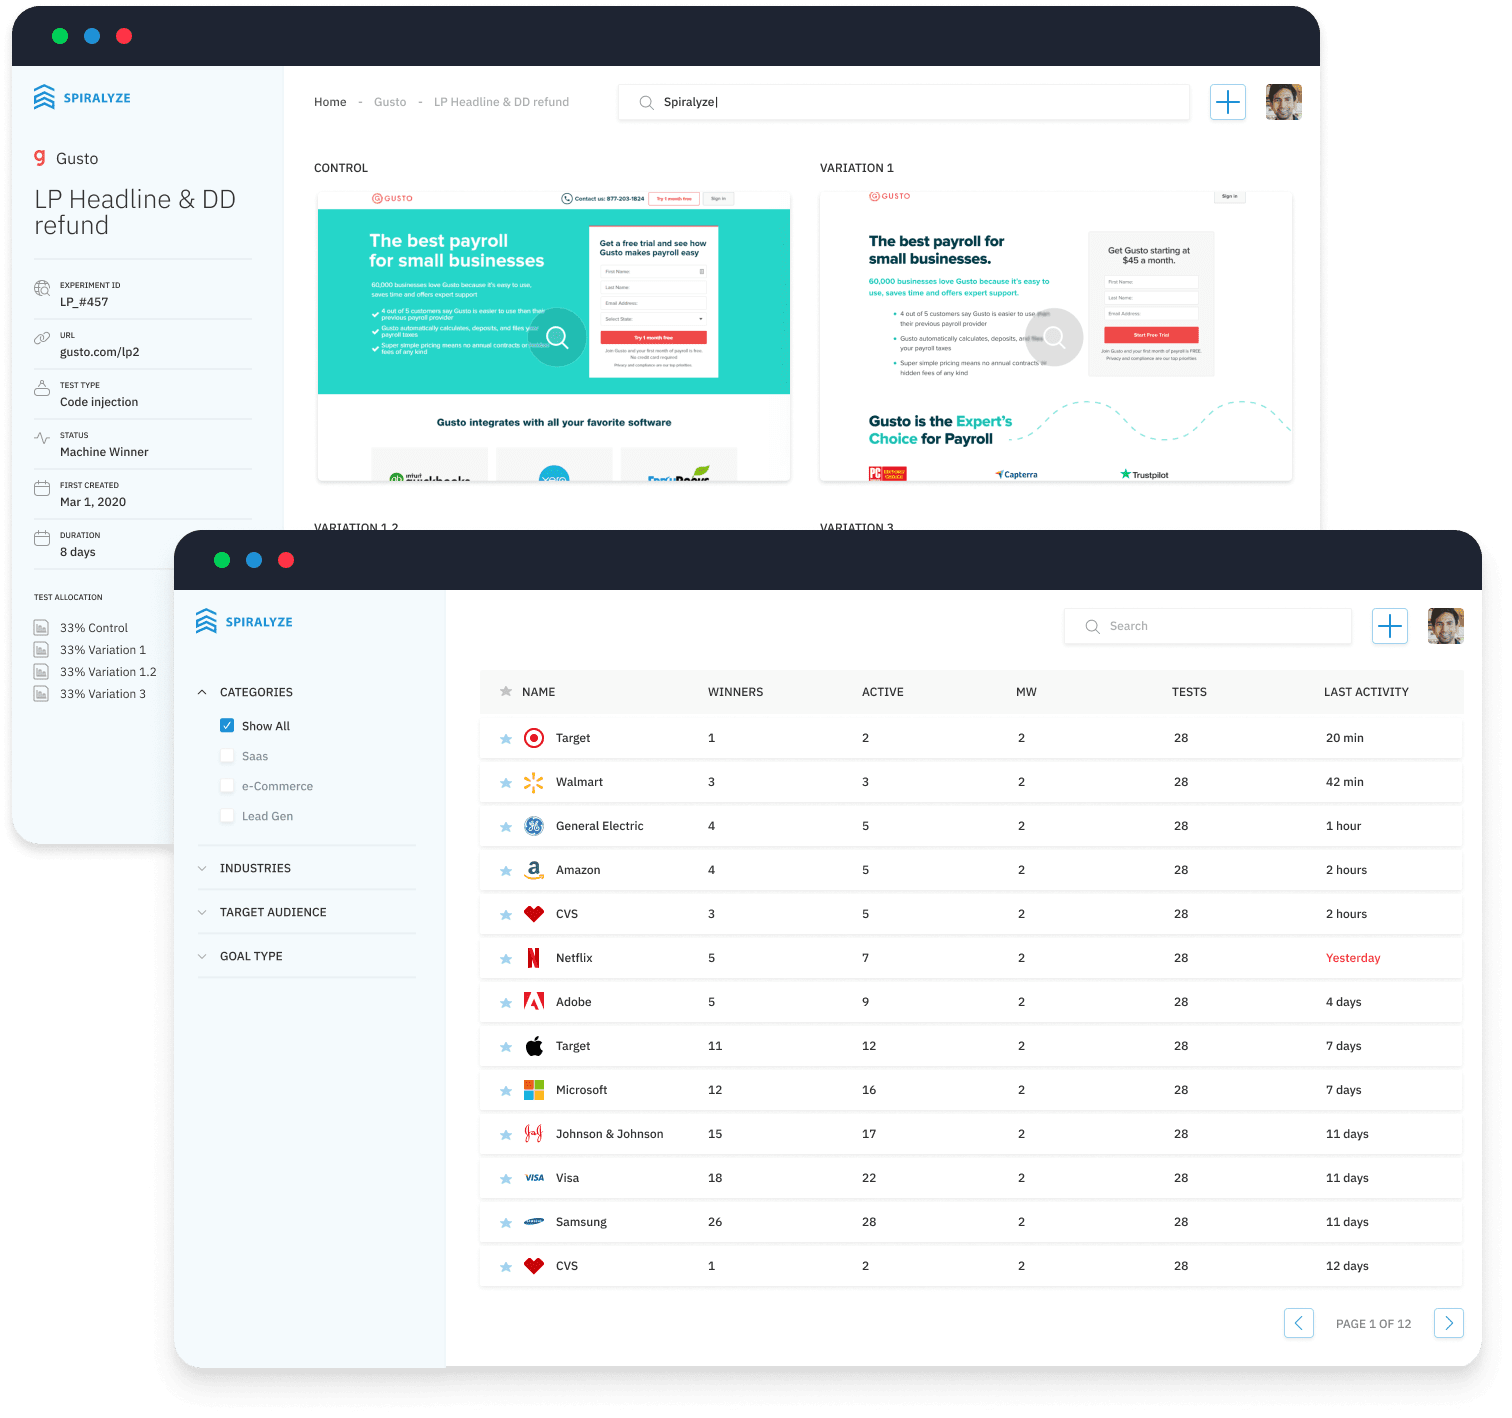Uncheck the Show All checkbox
The height and width of the screenshot is (1418, 1512).
pos(227,726)
